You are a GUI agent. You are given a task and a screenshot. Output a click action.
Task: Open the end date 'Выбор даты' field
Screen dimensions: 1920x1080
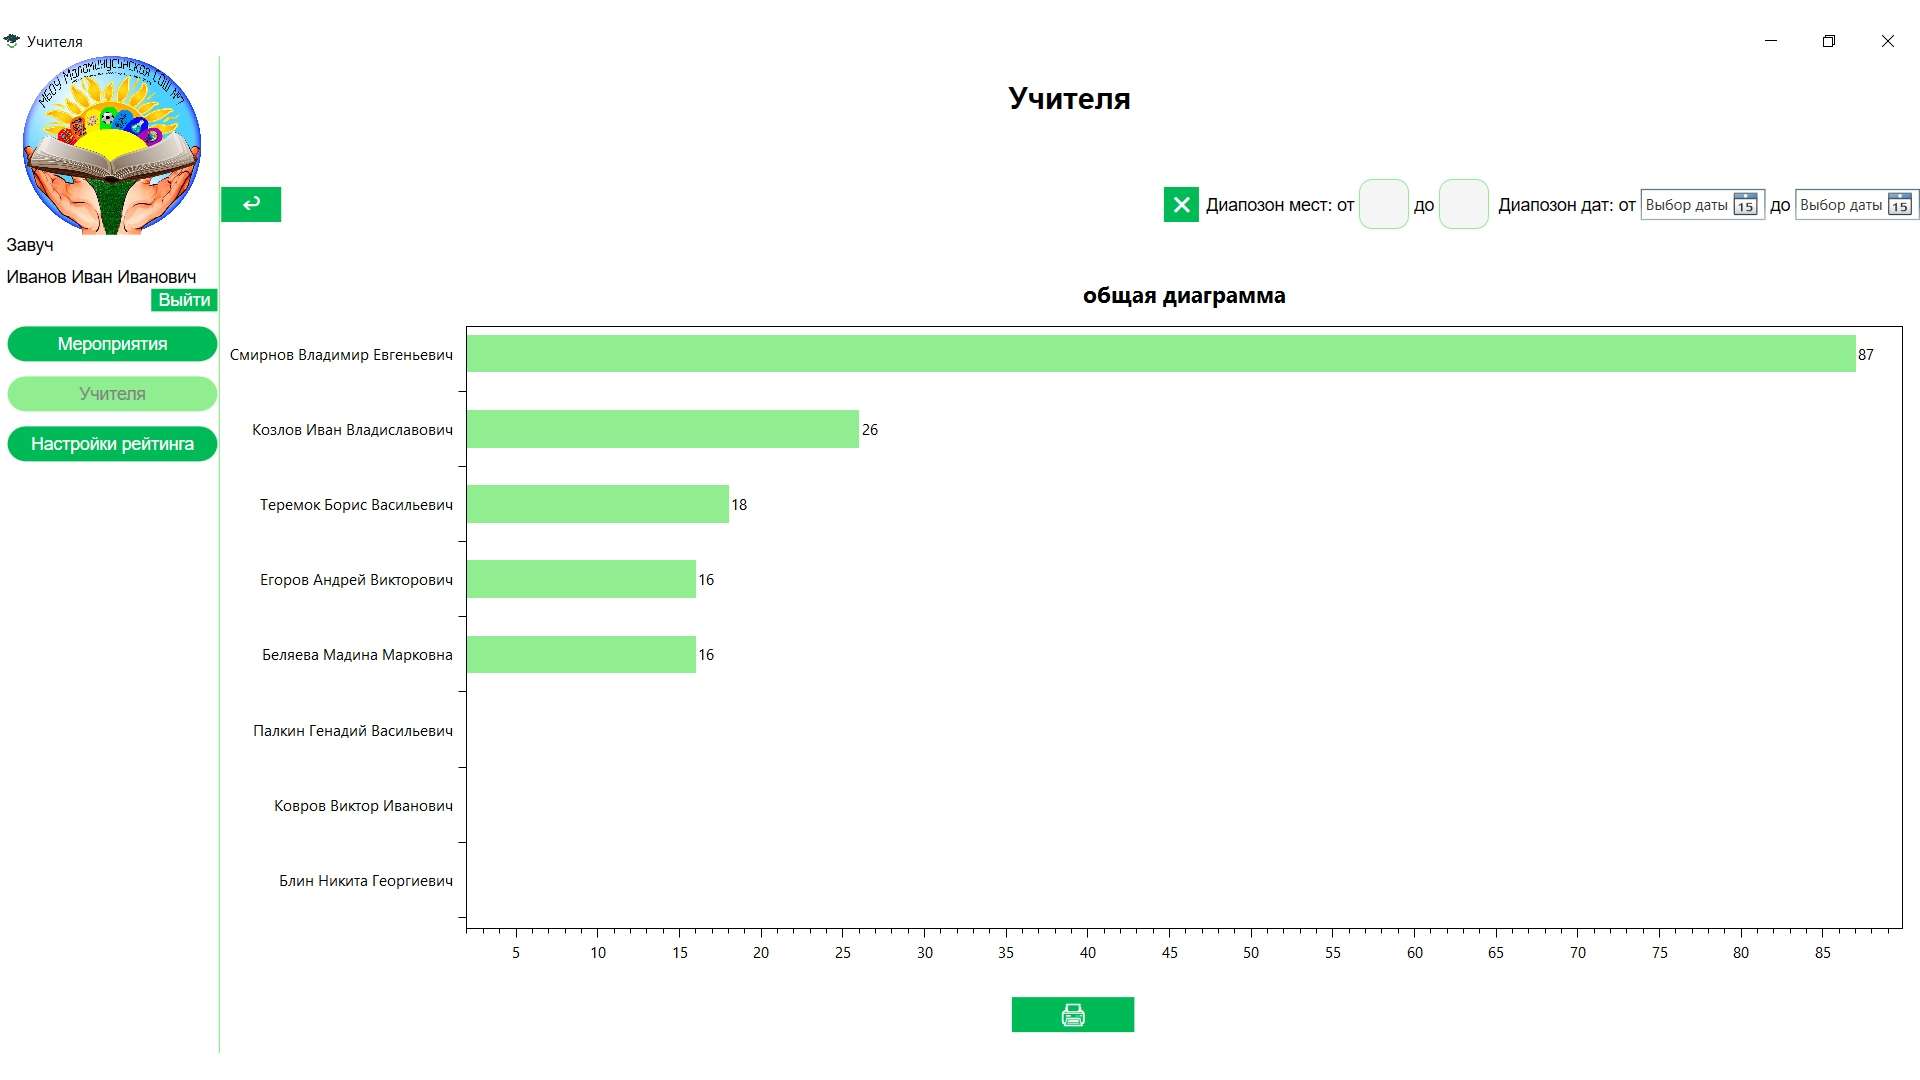[1840, 204]
